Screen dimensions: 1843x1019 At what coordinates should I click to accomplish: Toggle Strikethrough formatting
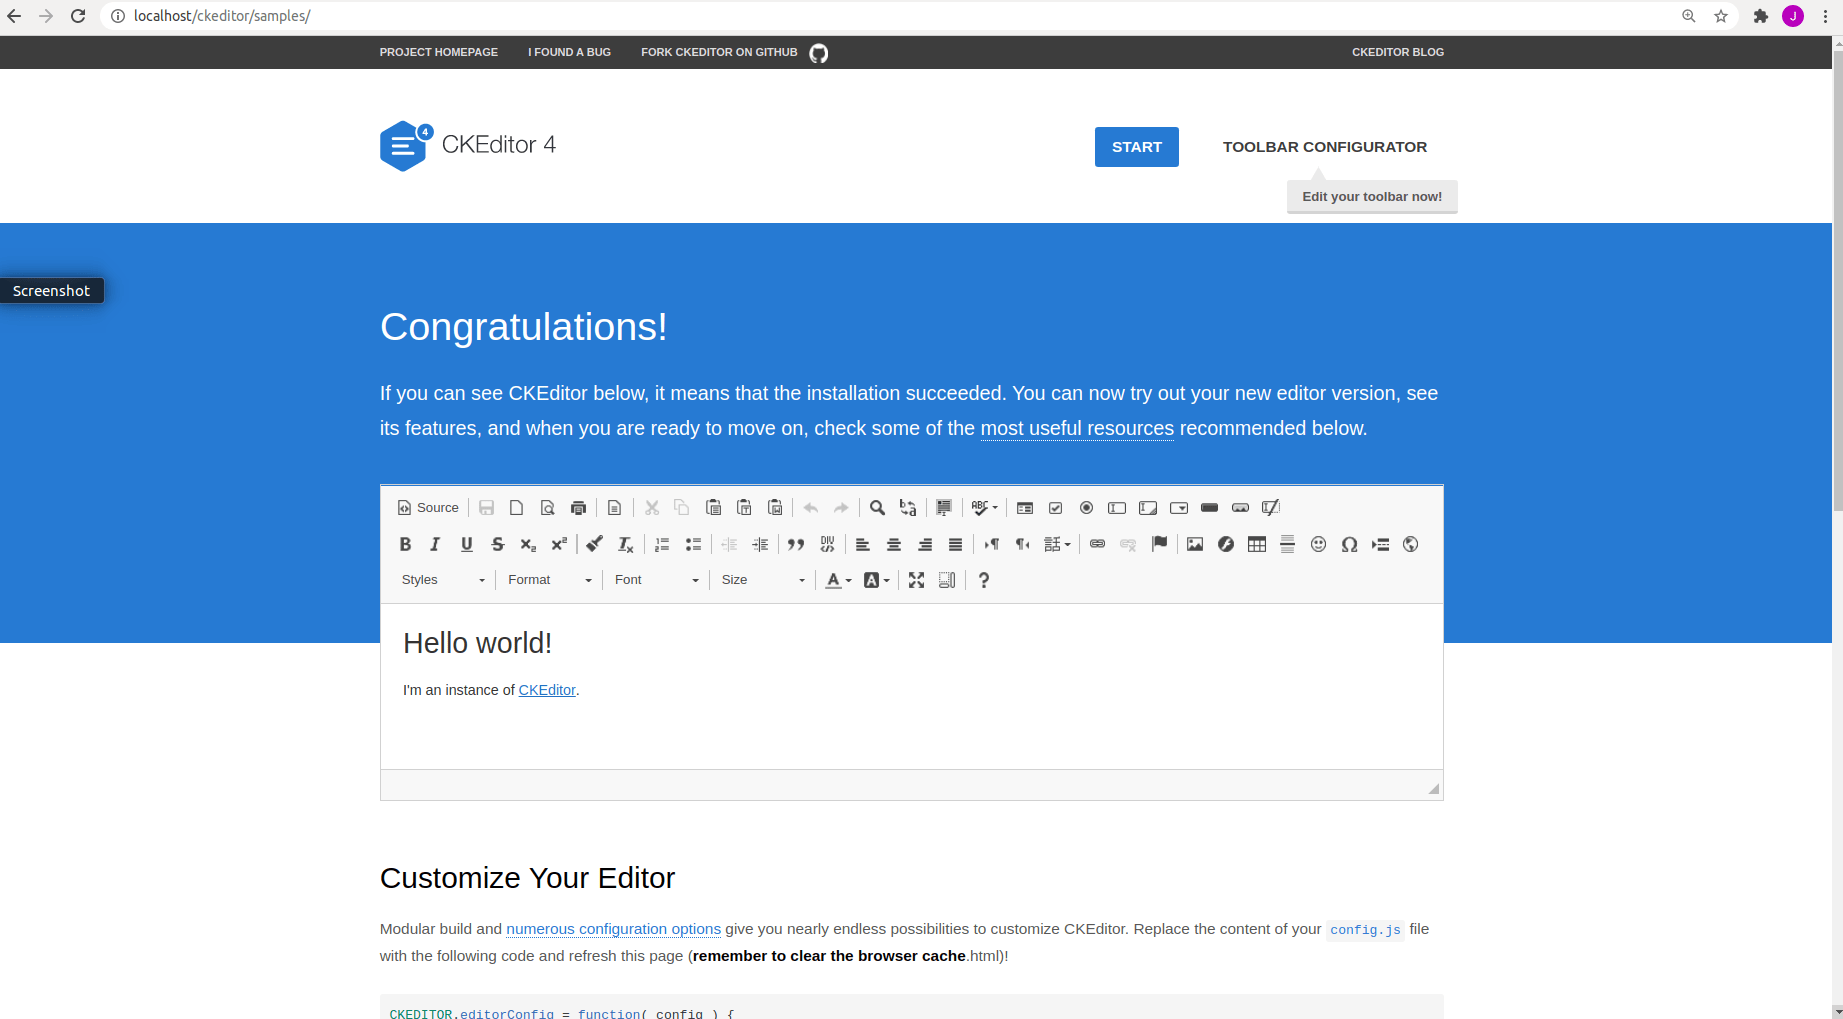[x=497, y=544]
